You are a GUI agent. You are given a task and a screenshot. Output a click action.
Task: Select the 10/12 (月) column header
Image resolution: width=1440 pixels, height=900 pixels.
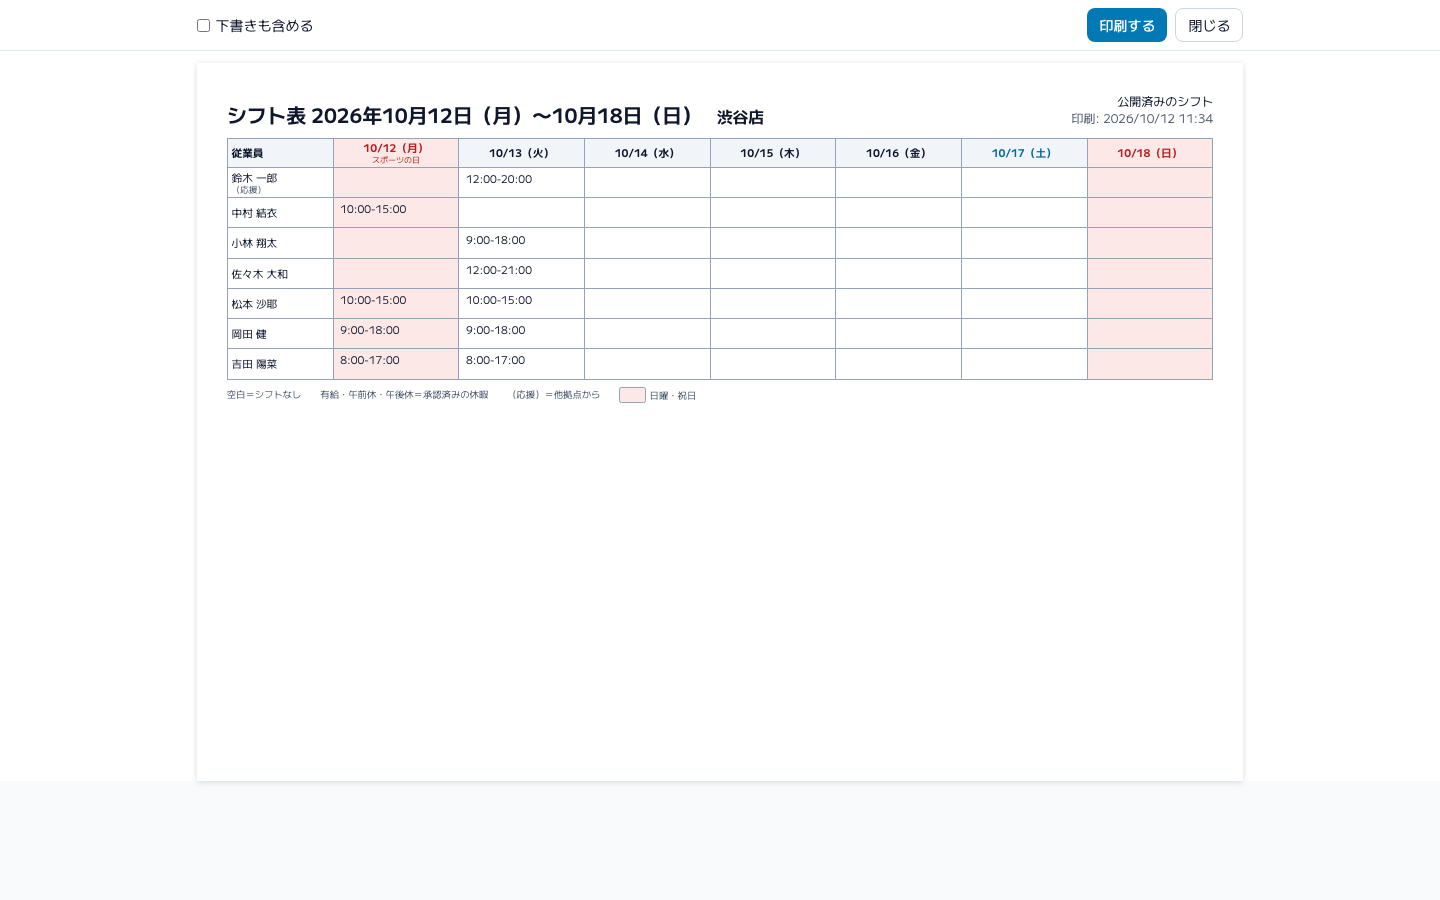(396, 153)
